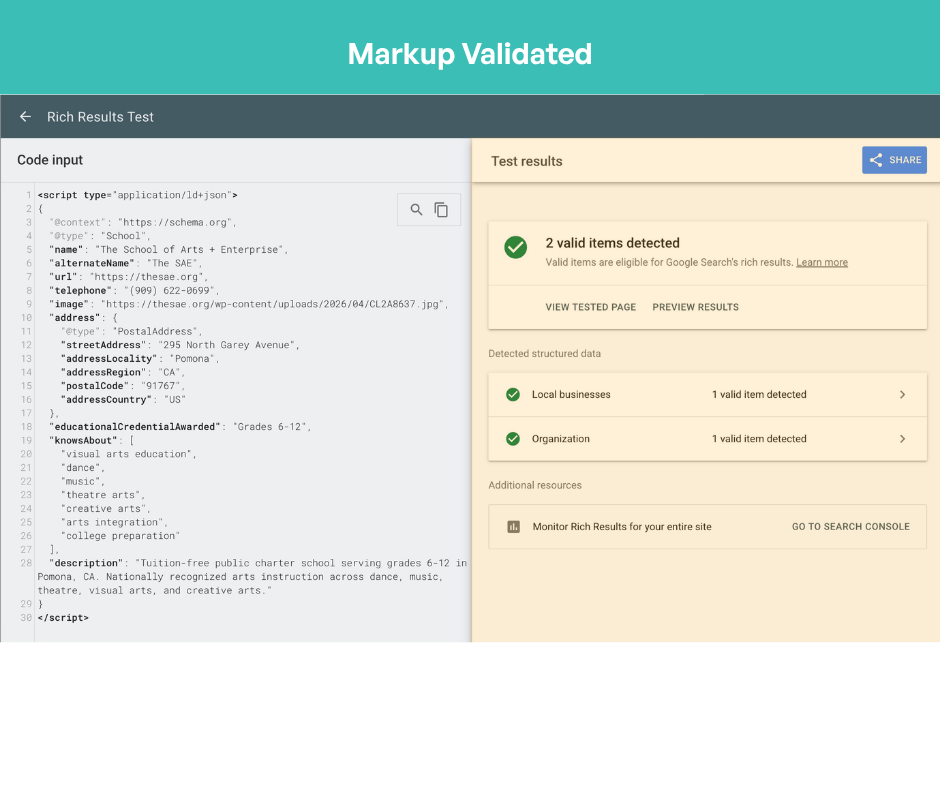Click GO TO SEARCH CONSOLE

pyautogui.click(x=851, y=527)
